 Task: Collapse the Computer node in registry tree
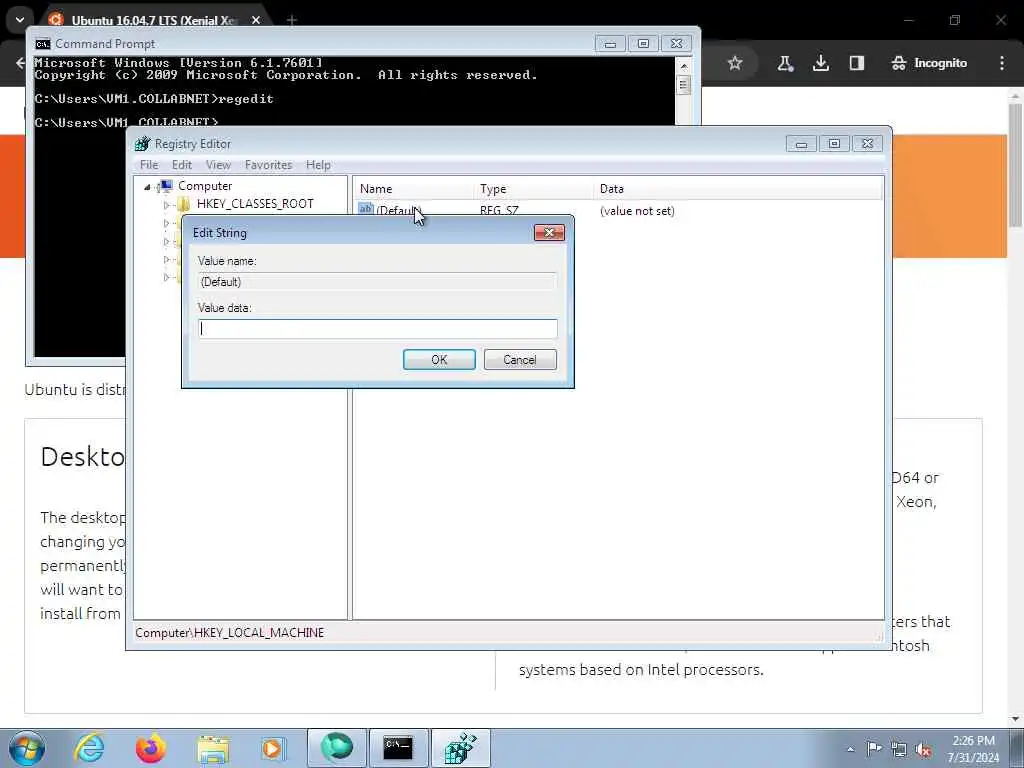point(148,187)
